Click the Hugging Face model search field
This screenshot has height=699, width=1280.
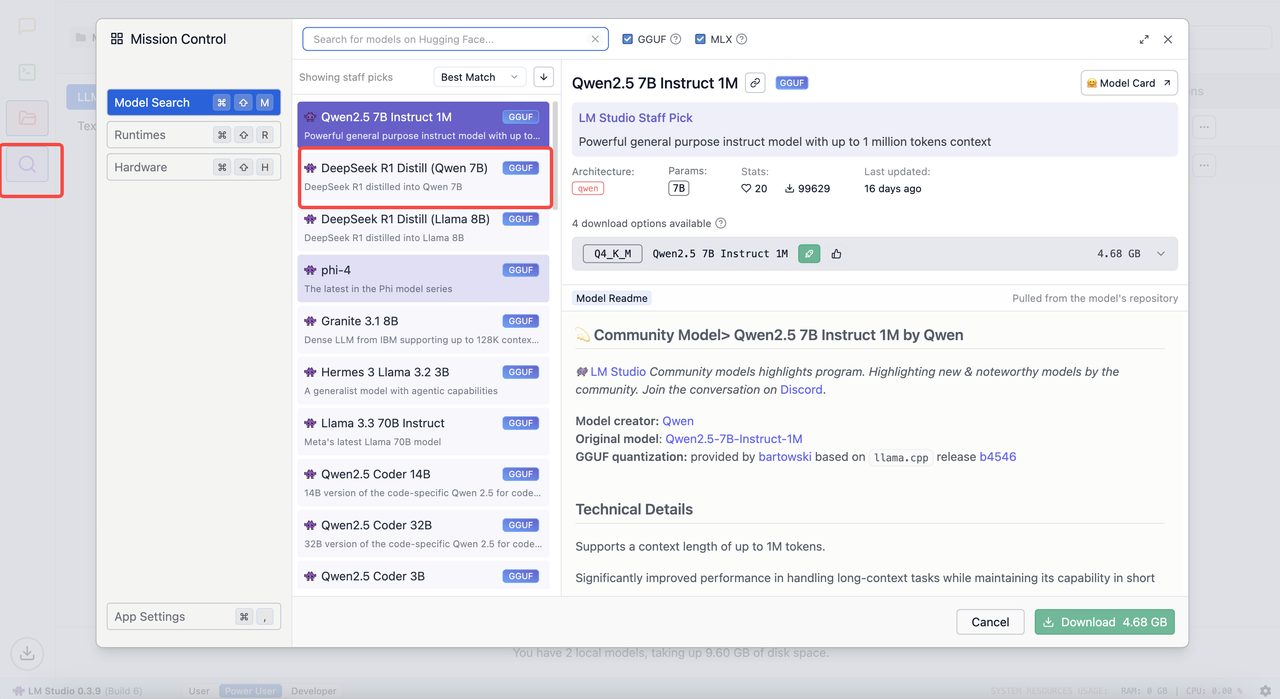[x=445, y=40]
